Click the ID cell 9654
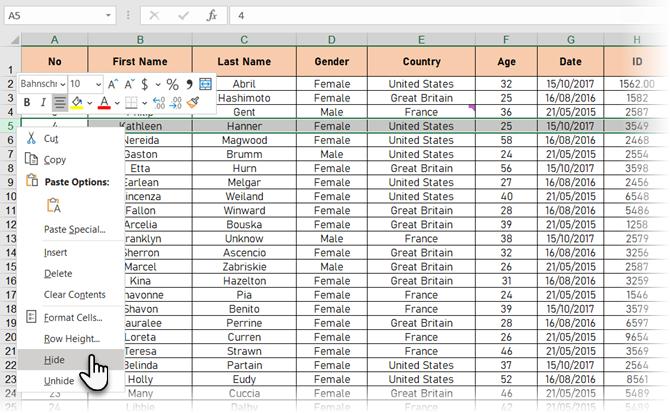670x413 pixels. click(x=636, y=337)
